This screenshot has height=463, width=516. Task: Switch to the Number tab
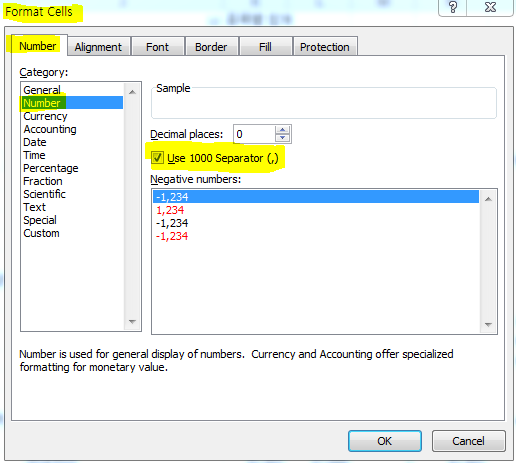coord(38,46)
